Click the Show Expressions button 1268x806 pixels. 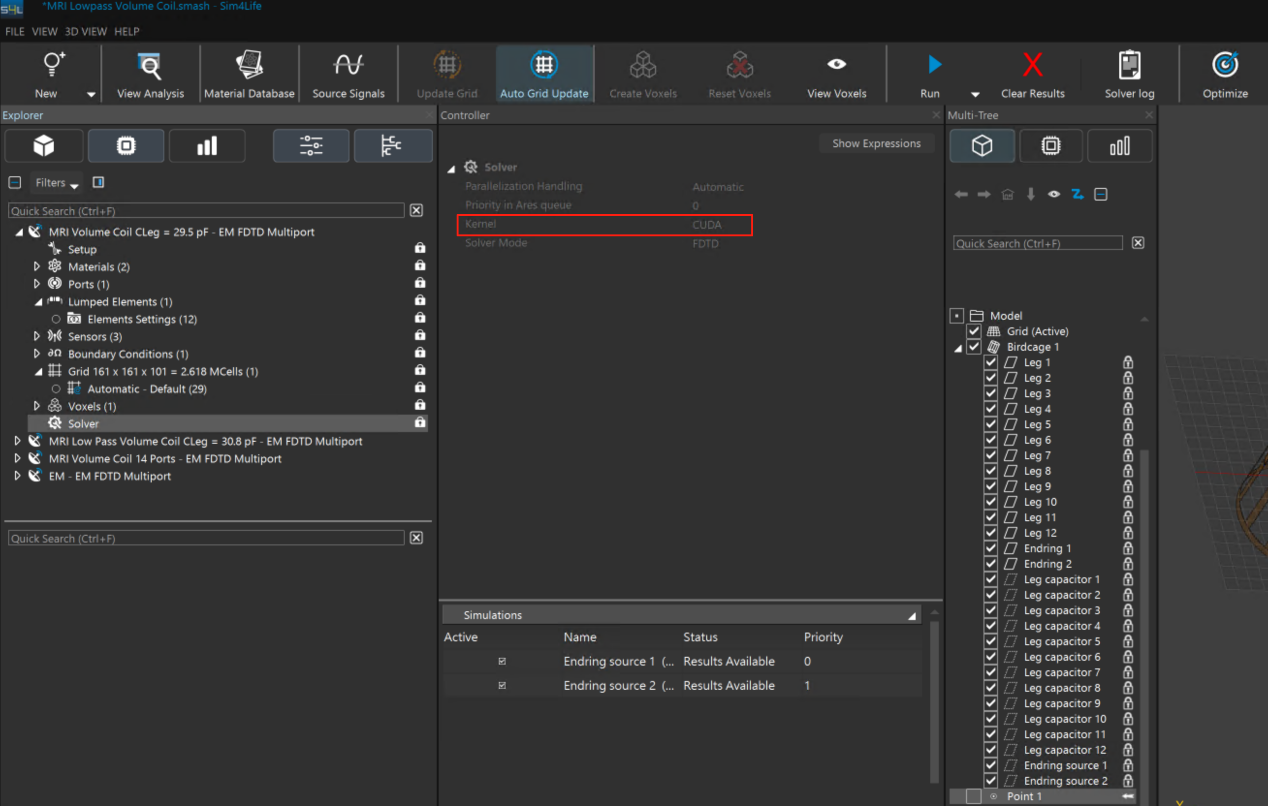click(x=876, y=144)
